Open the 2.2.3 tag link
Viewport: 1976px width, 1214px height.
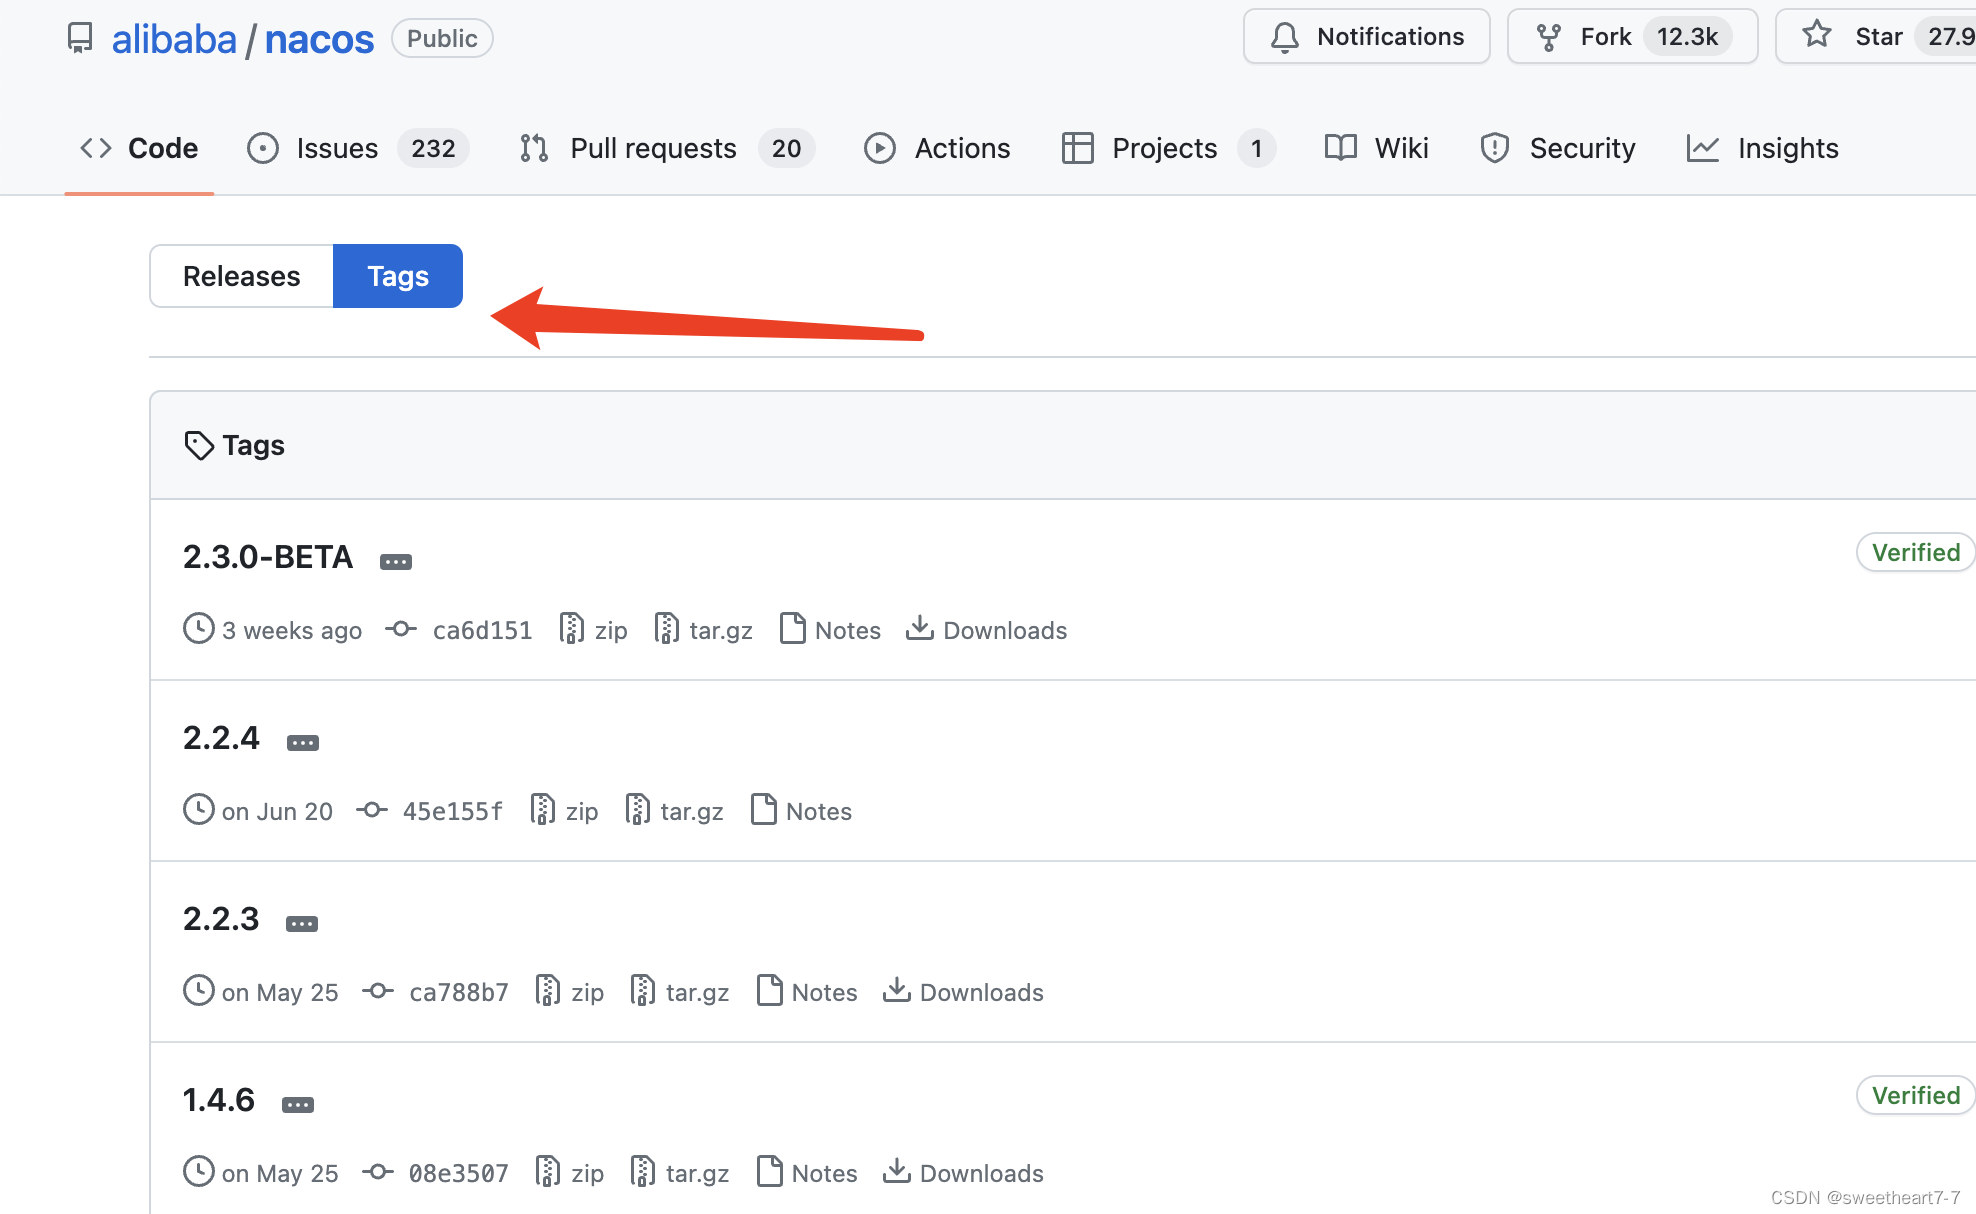point(221,919)
